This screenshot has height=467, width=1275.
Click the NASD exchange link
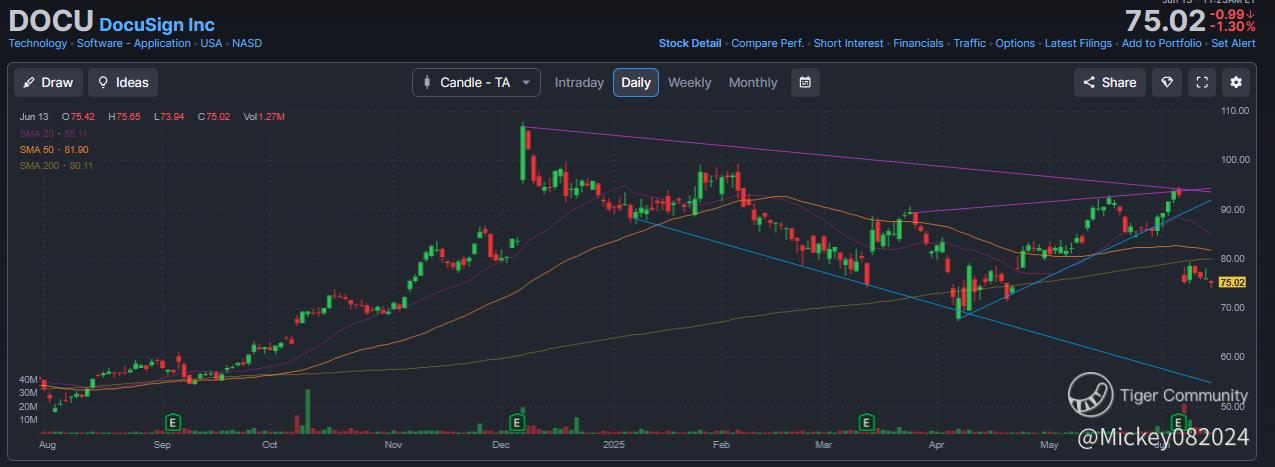coord(247,43)
